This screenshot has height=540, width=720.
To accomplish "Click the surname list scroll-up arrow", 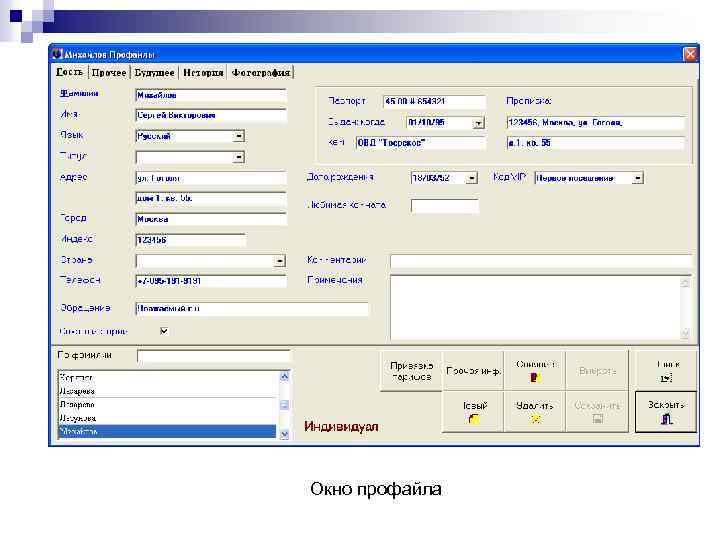I will (x=284, y=377).
